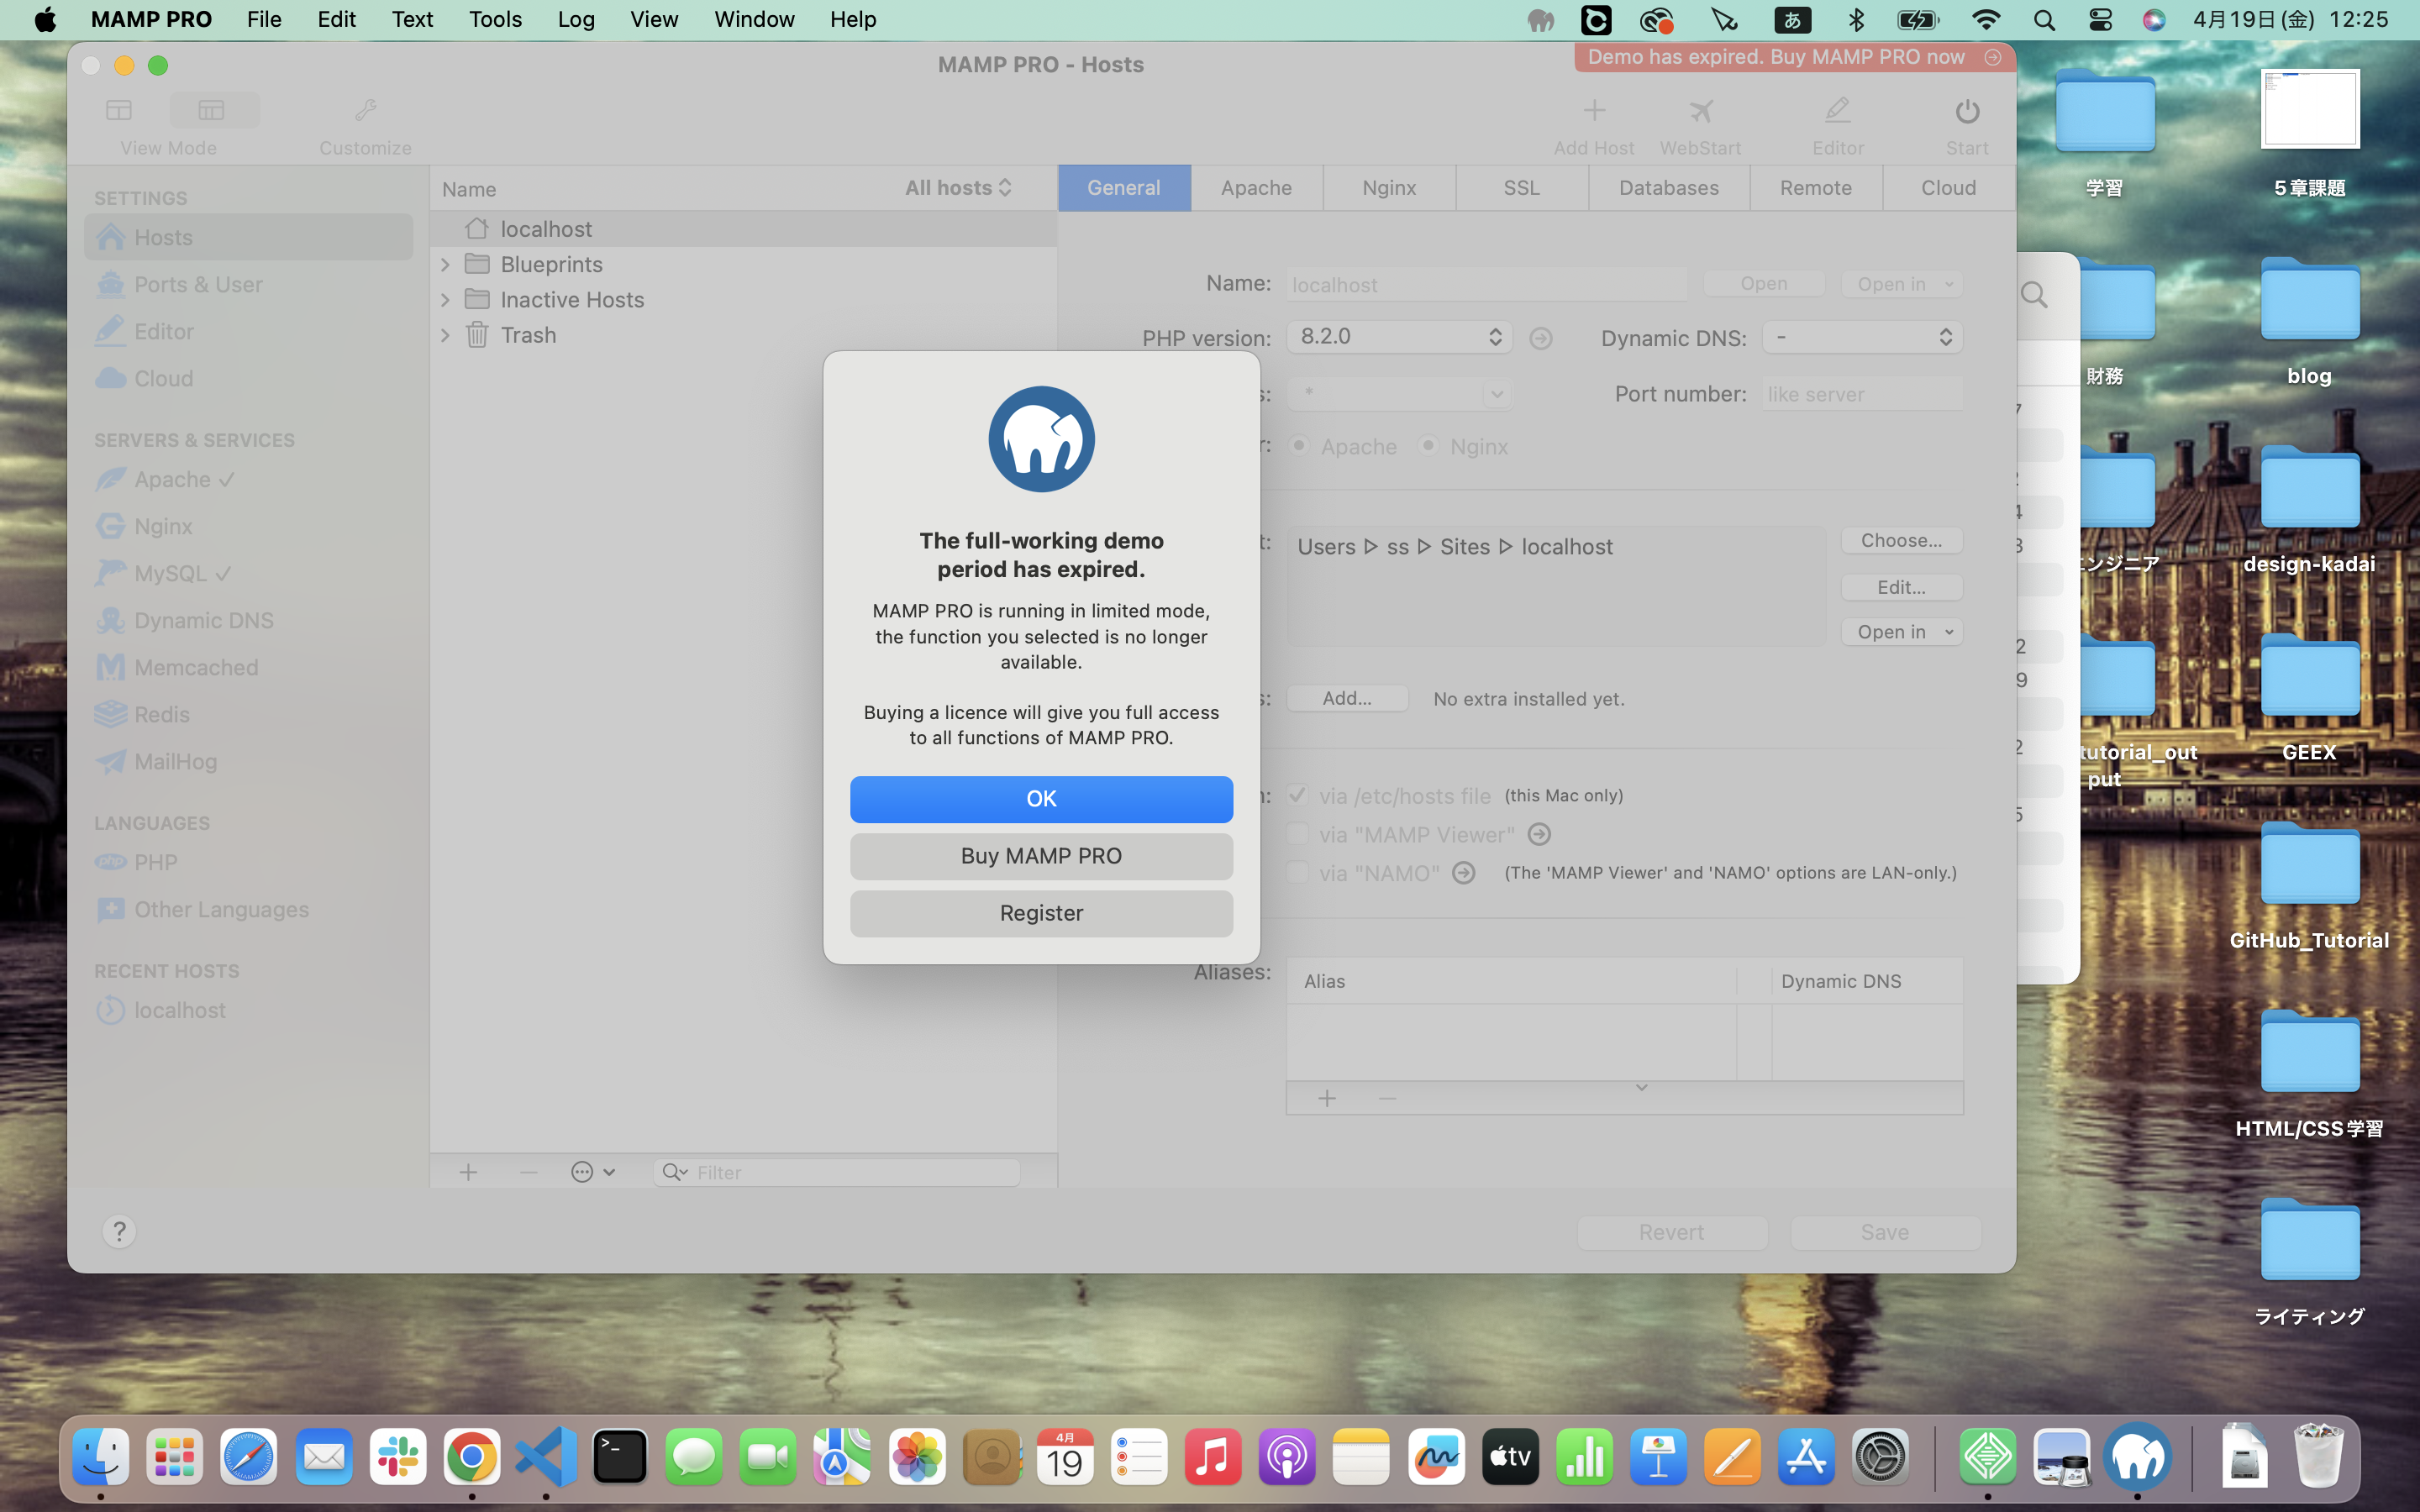Screen dimensions: 2420x1512
Task: Open the PHP version 8.2.0 dropdown
Action: pyautogui.click(x=1399, y=337)
